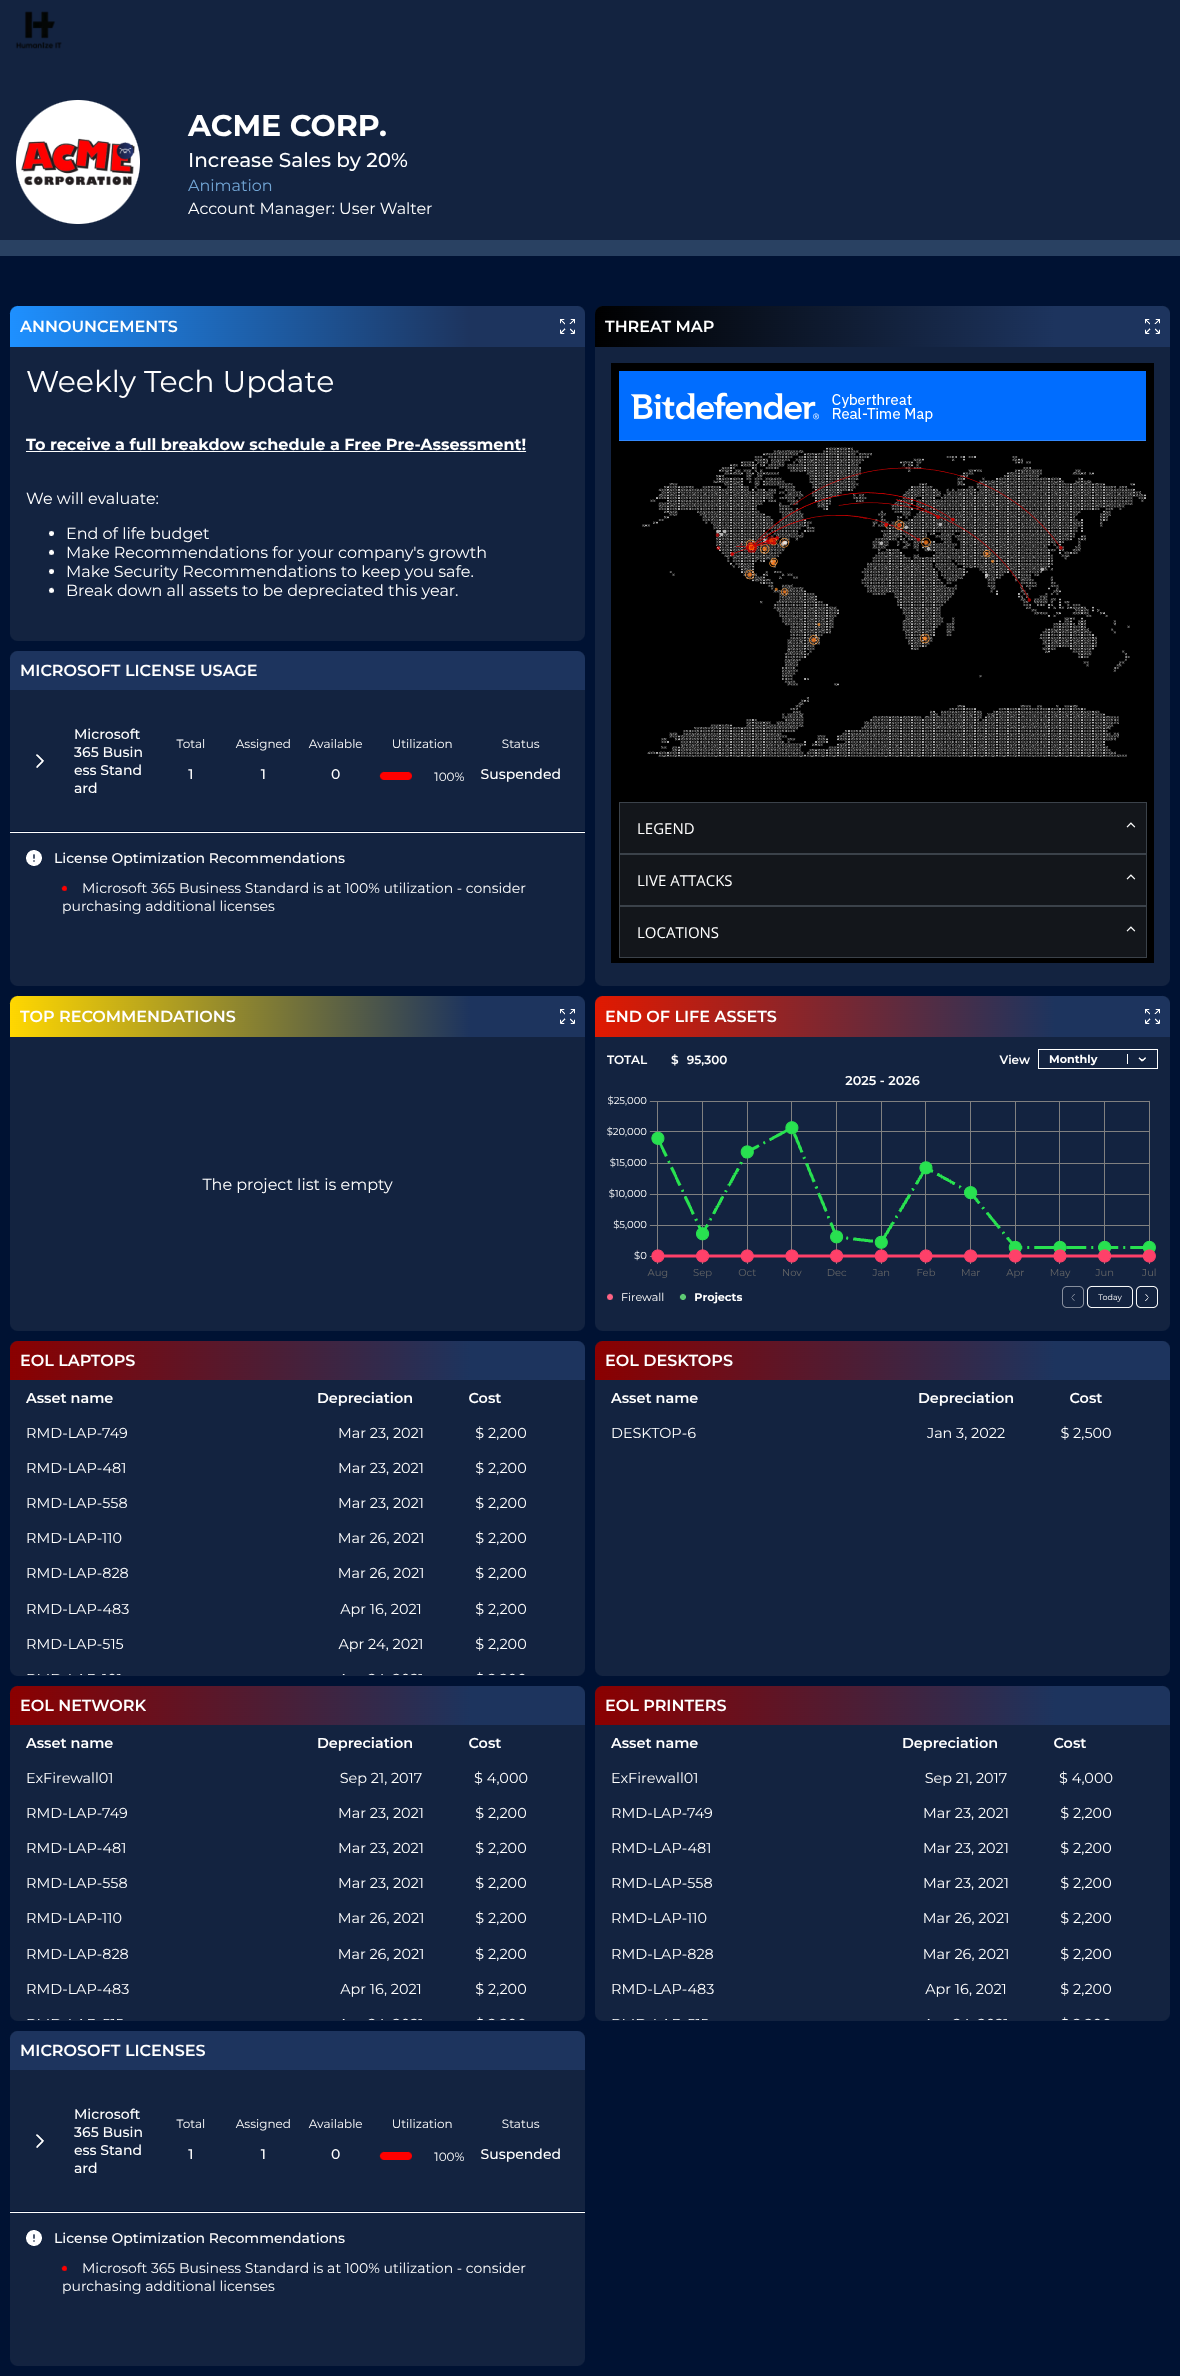This screenshot has width=1180, height=2376.
Task: Click the ACME Corporation round logo
Action: [78, 162]
